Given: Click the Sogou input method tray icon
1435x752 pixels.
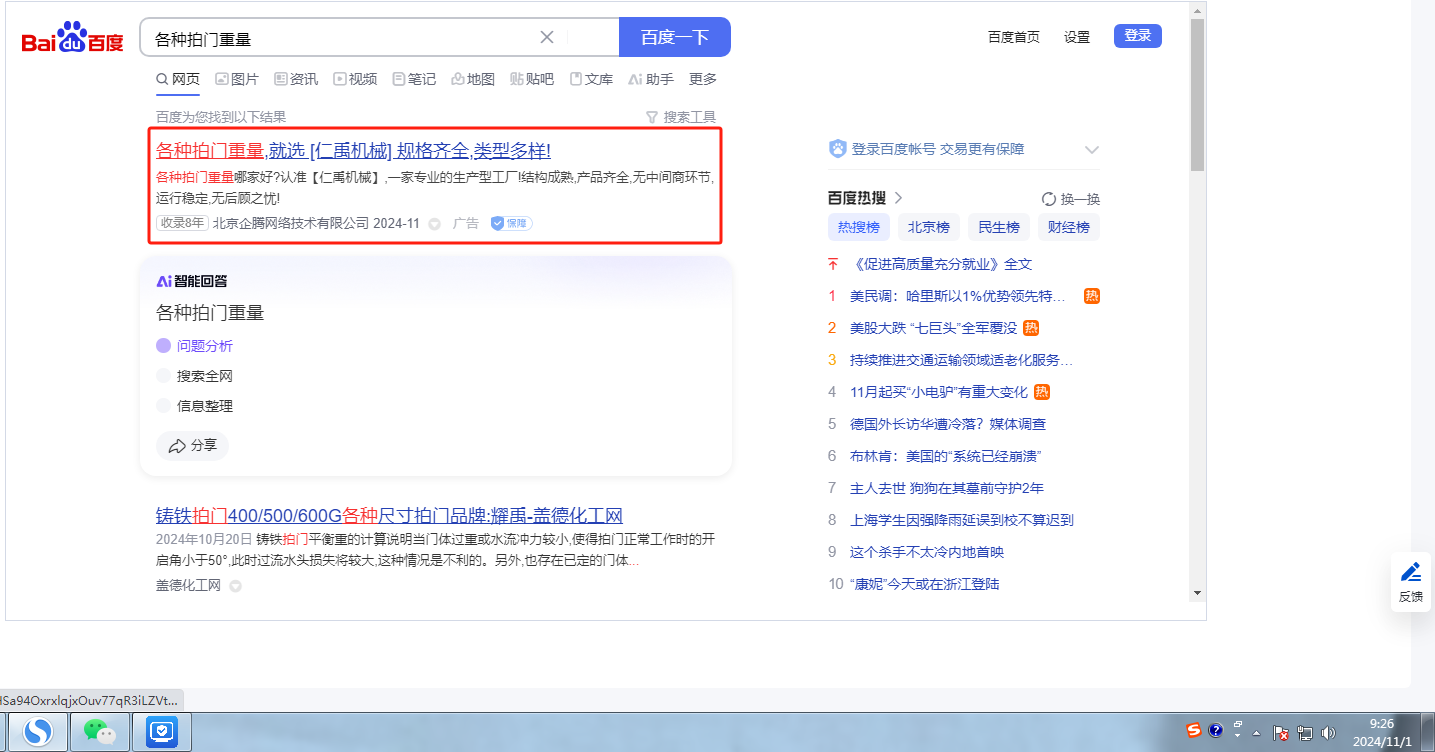Looking at the screenshot, I should click(1193, 730).
